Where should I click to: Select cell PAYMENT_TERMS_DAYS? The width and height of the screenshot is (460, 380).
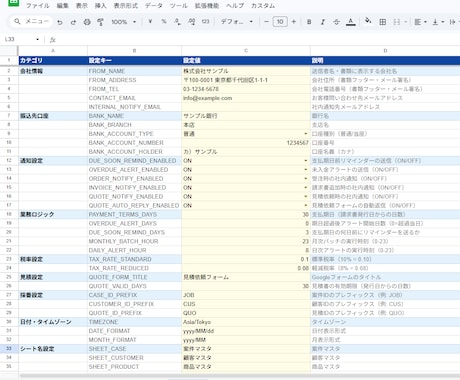point(134,215)
